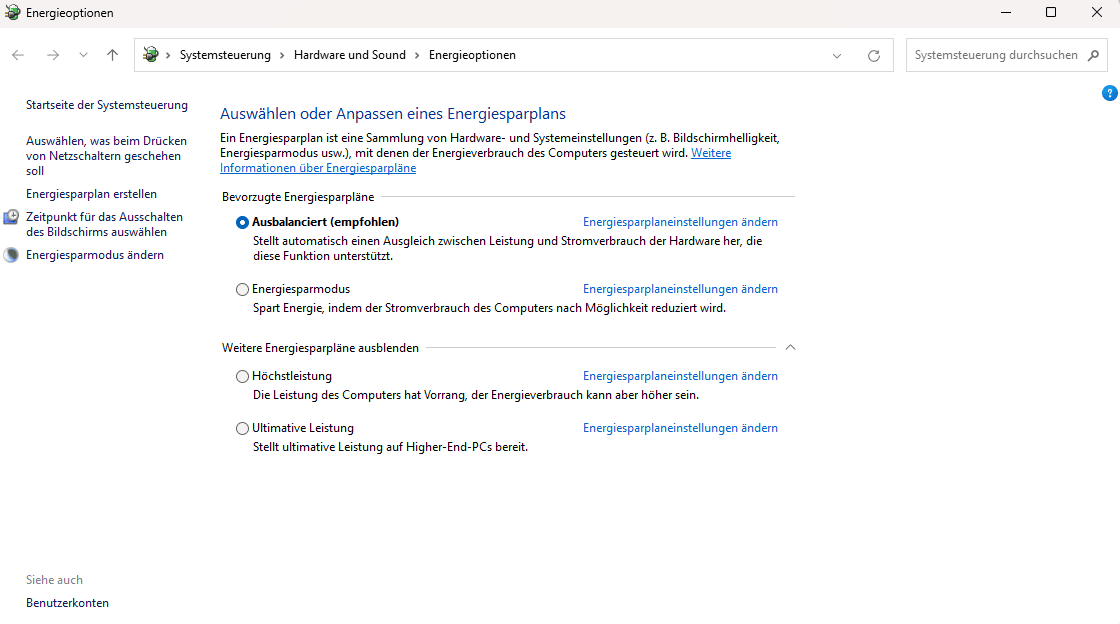Viewport: 1120px width, 624px height.
Task: Click the power icon in address bar
Action: 151,55
